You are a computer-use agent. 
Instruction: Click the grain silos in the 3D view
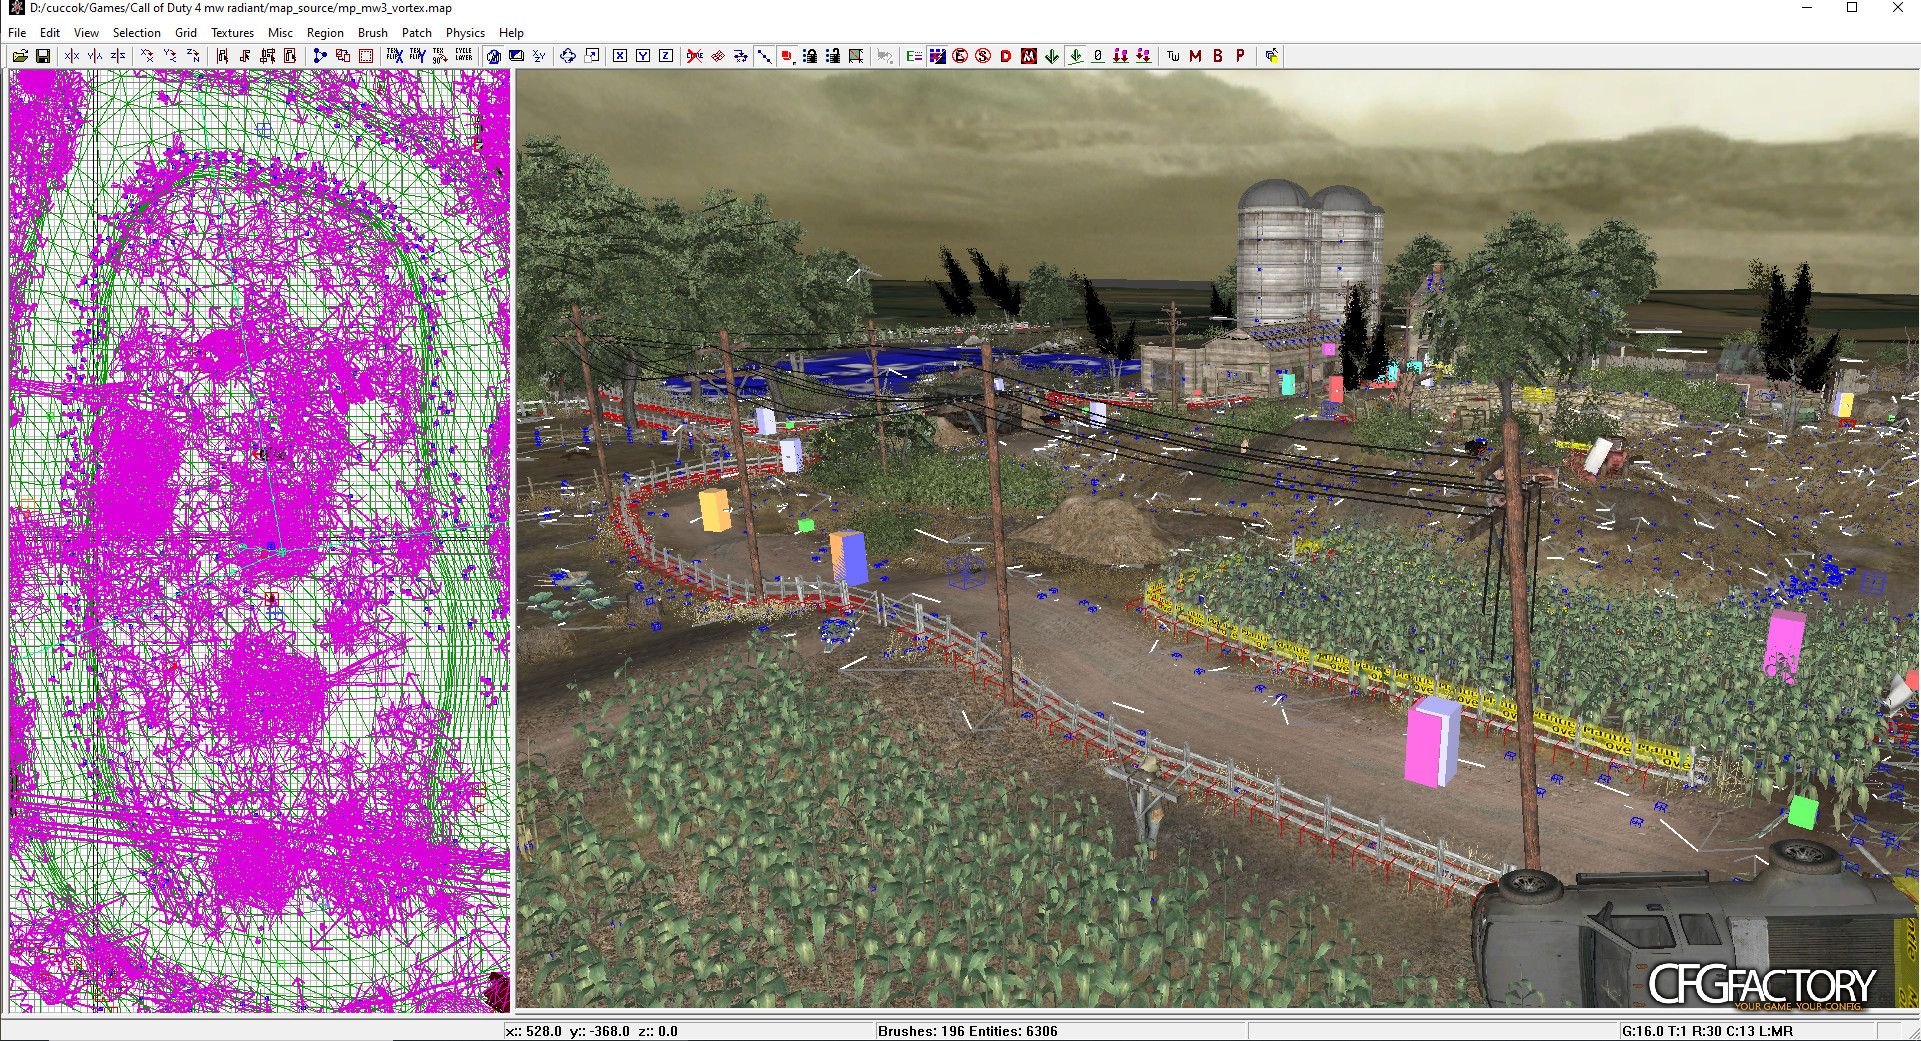point(1309,255)
